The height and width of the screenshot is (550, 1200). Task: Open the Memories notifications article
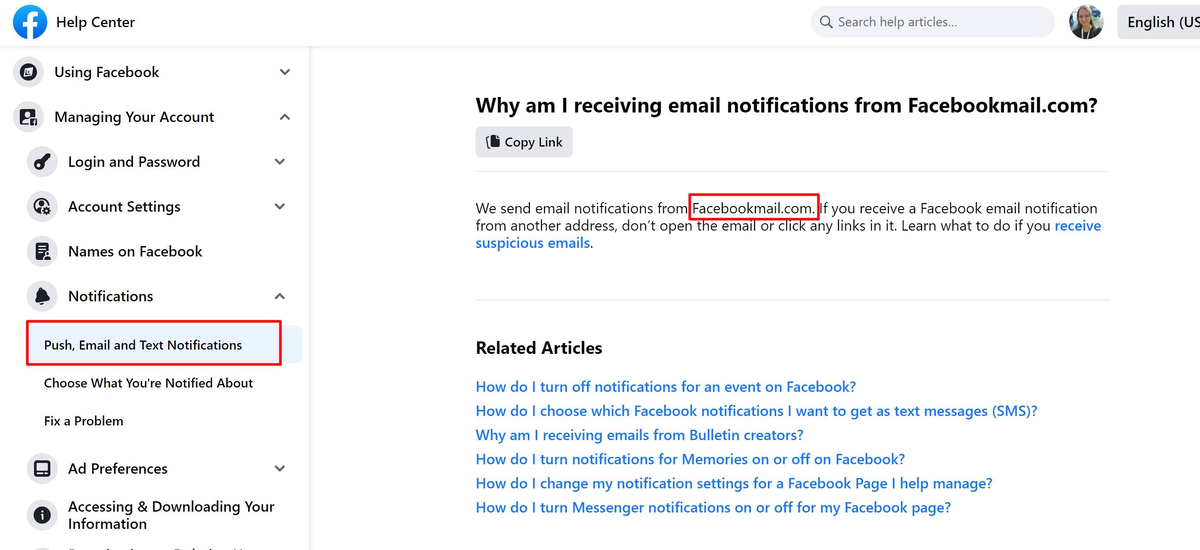[690, 459]
